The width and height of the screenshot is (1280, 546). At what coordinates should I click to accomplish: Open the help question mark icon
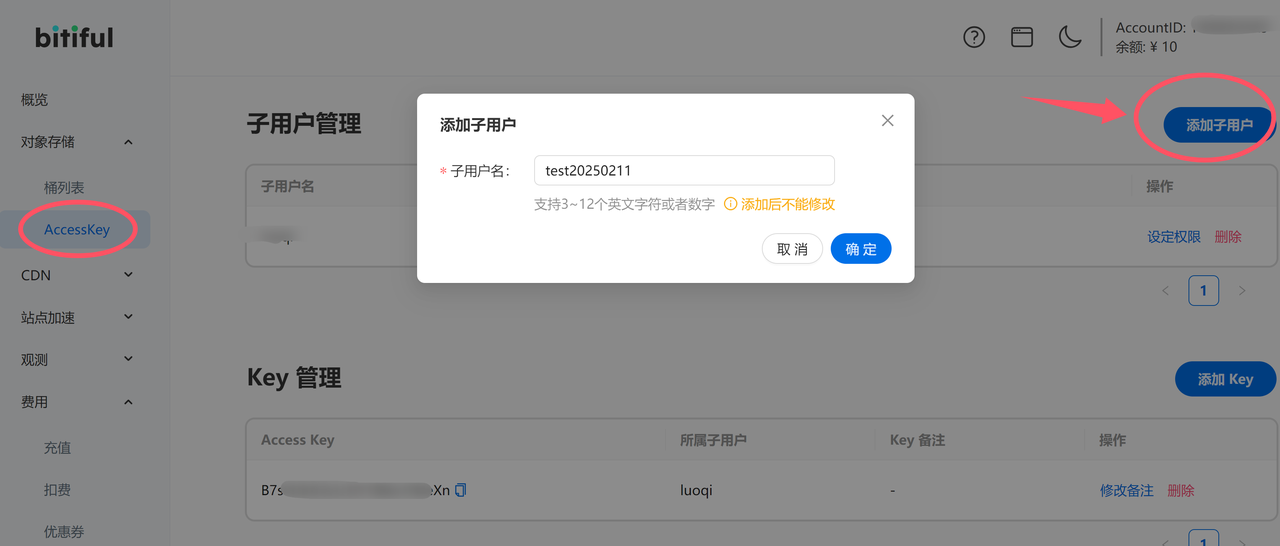click(974, 37)
